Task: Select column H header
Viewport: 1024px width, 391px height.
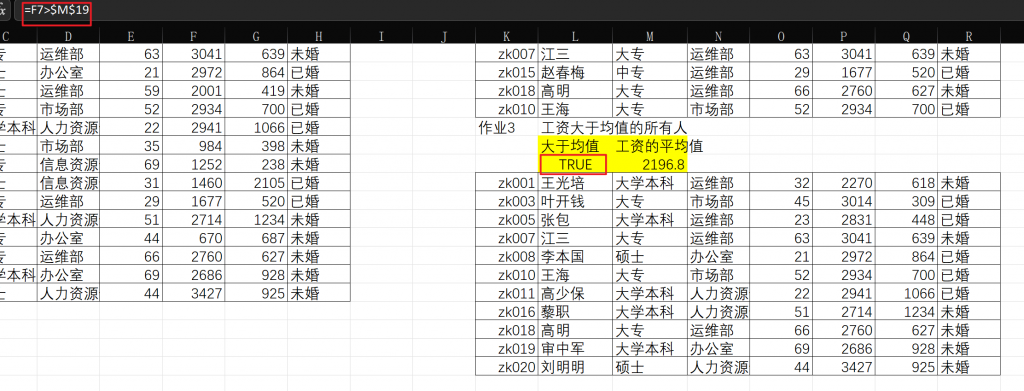Action: (x=319, y=36)
